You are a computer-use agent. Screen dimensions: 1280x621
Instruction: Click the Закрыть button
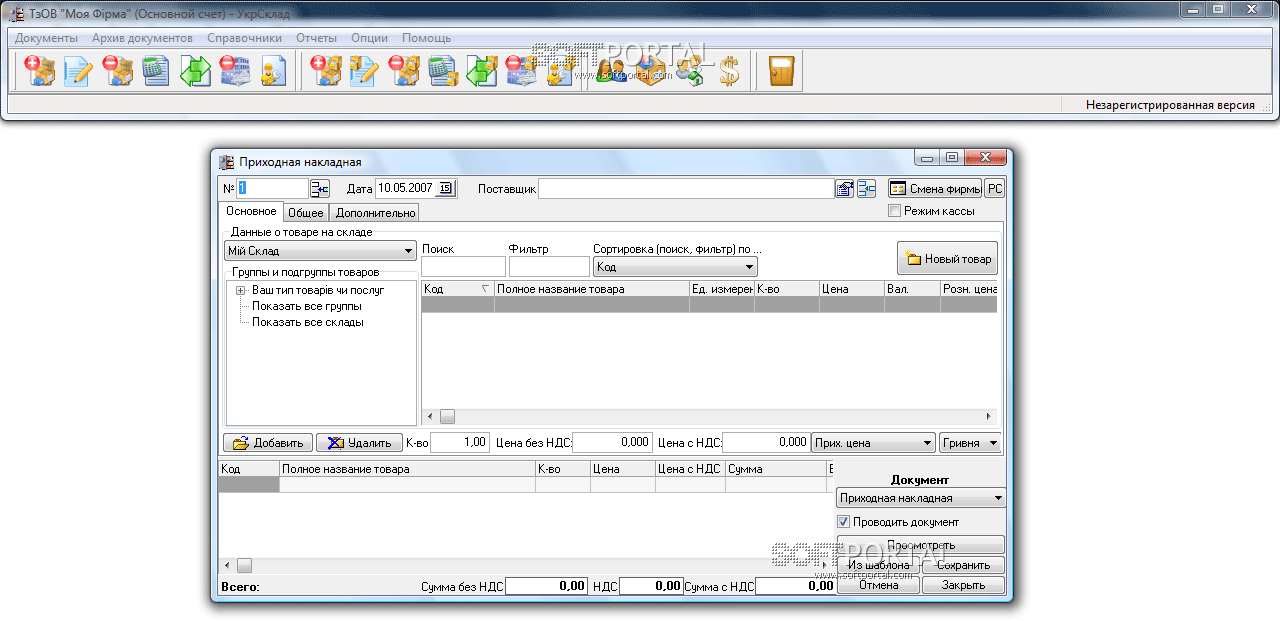tap(963, 585)
